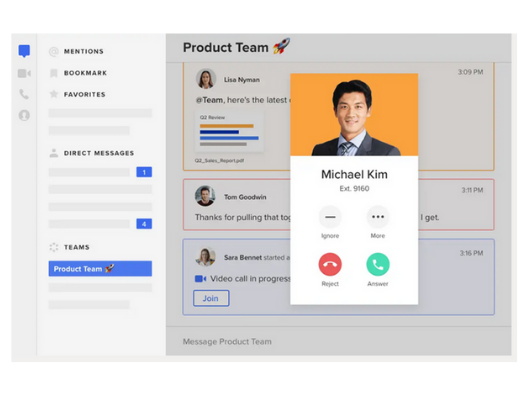Viewport: 528px width, 408px height.
Task: Answer the call from Michael Kim
Action: pyautogui.click(x=378, y=264)
